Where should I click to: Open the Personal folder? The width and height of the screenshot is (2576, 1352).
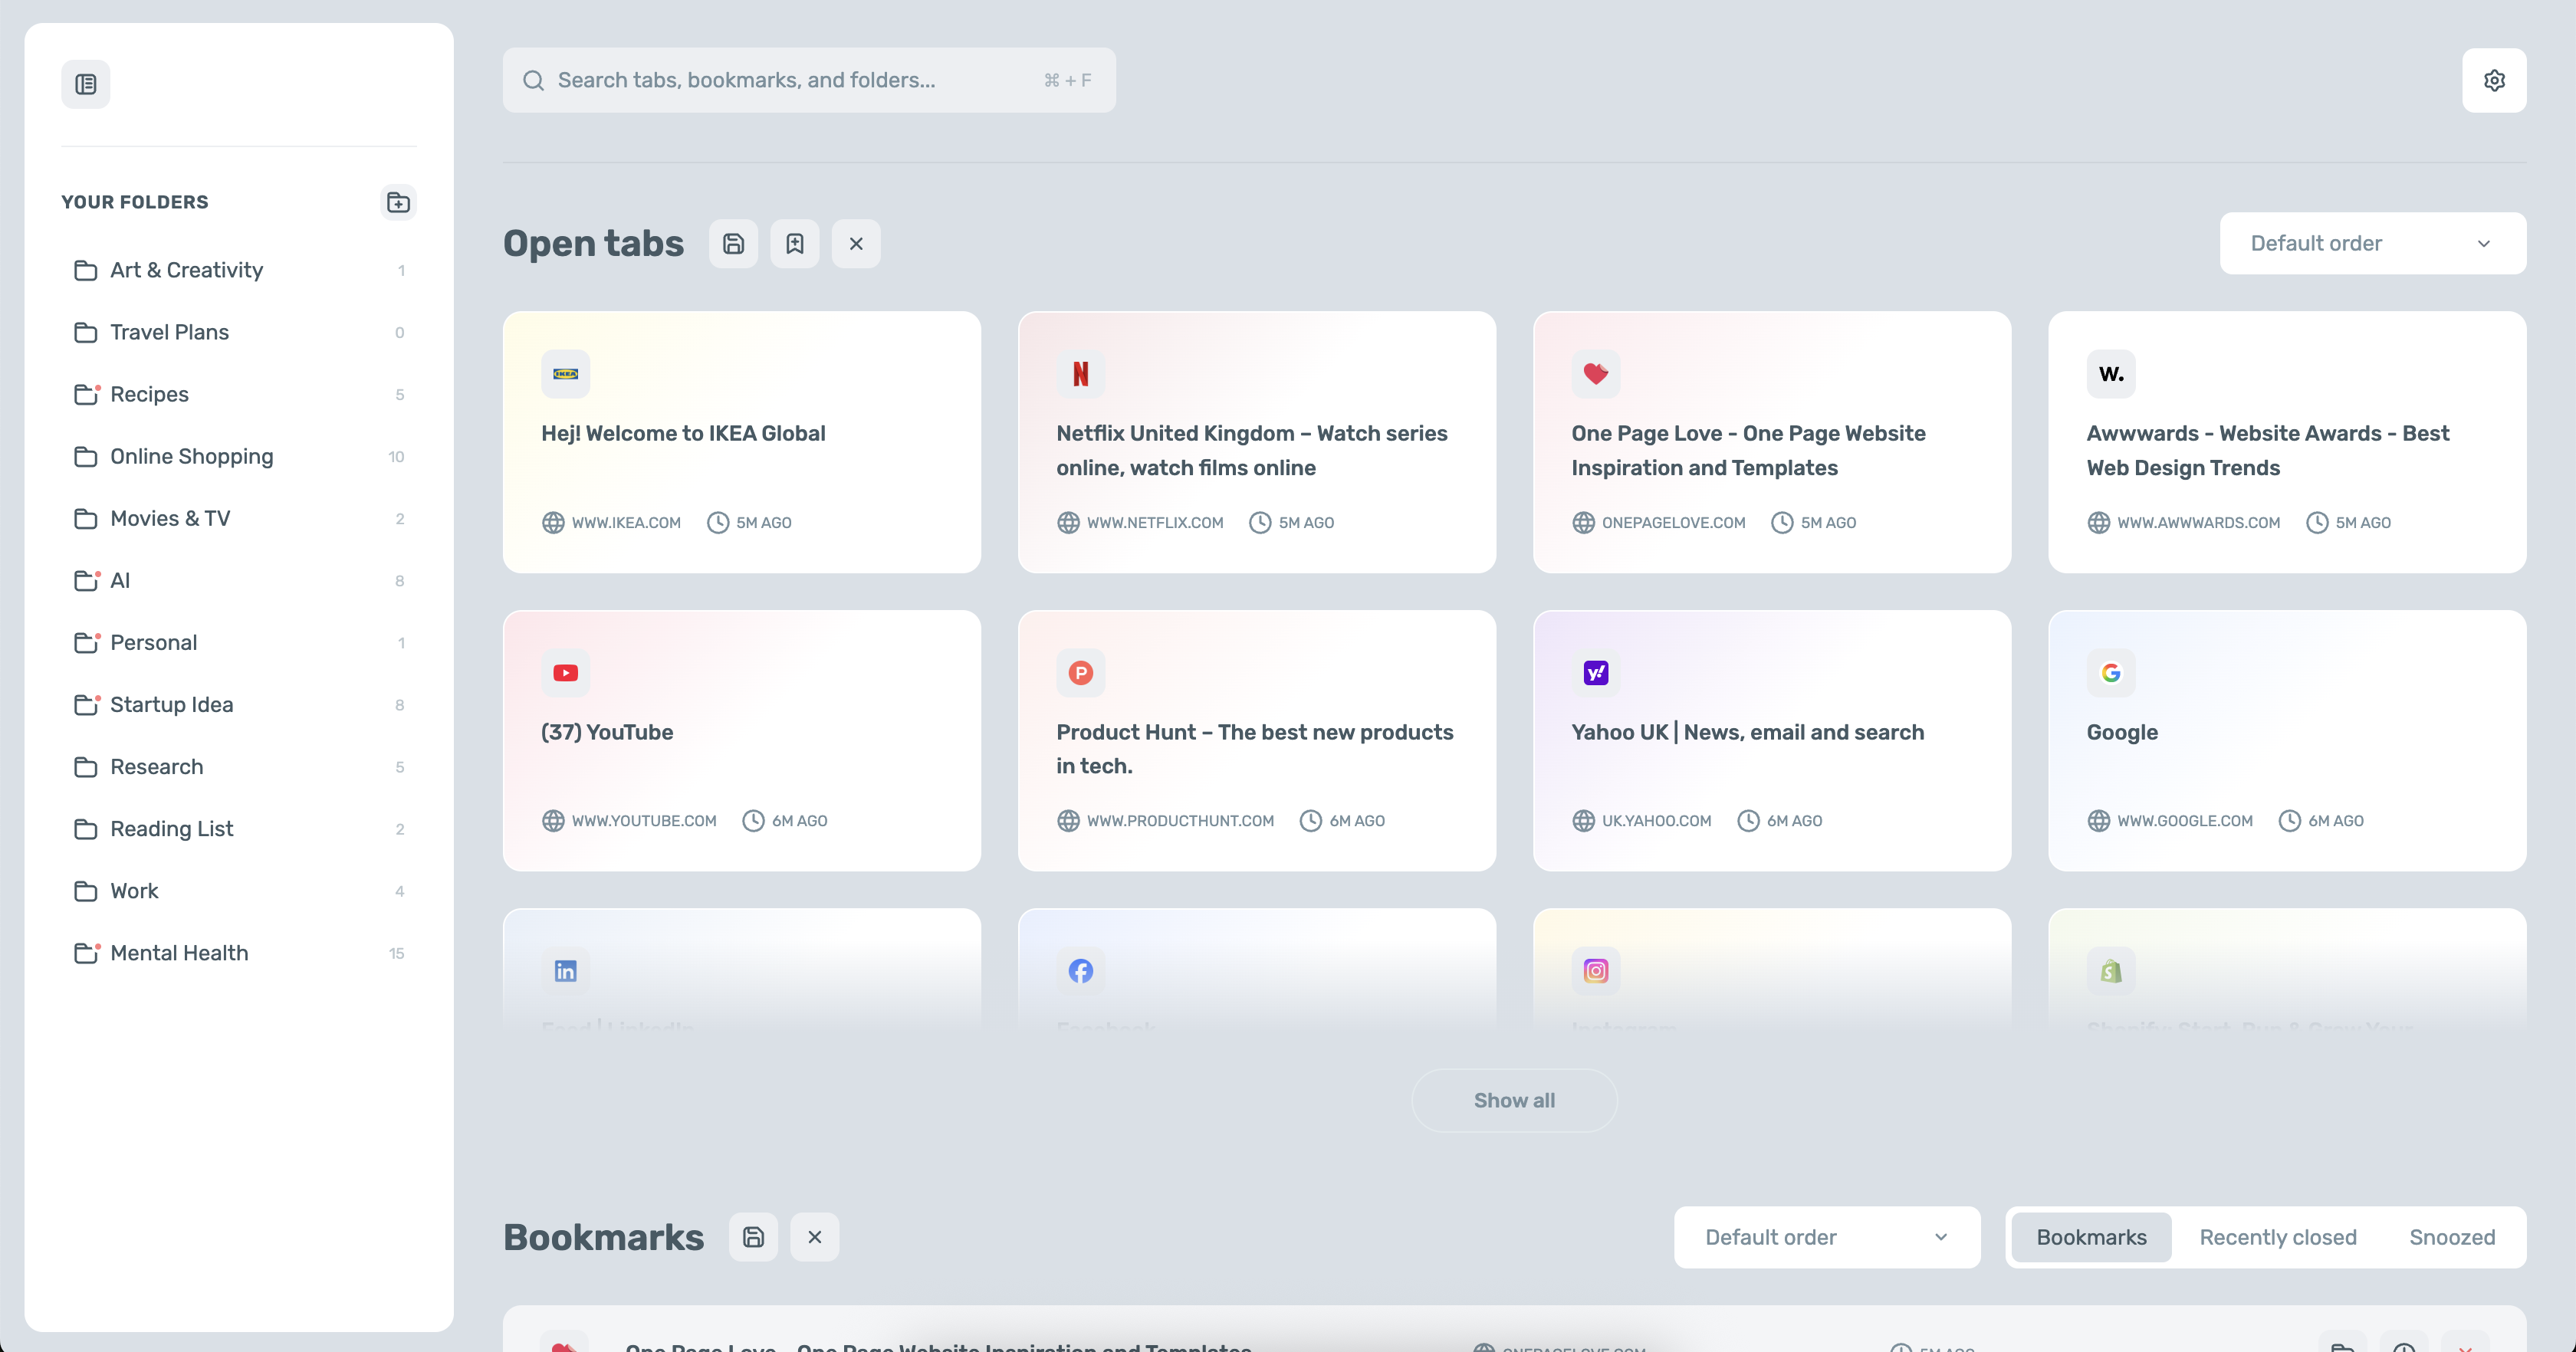239,642
